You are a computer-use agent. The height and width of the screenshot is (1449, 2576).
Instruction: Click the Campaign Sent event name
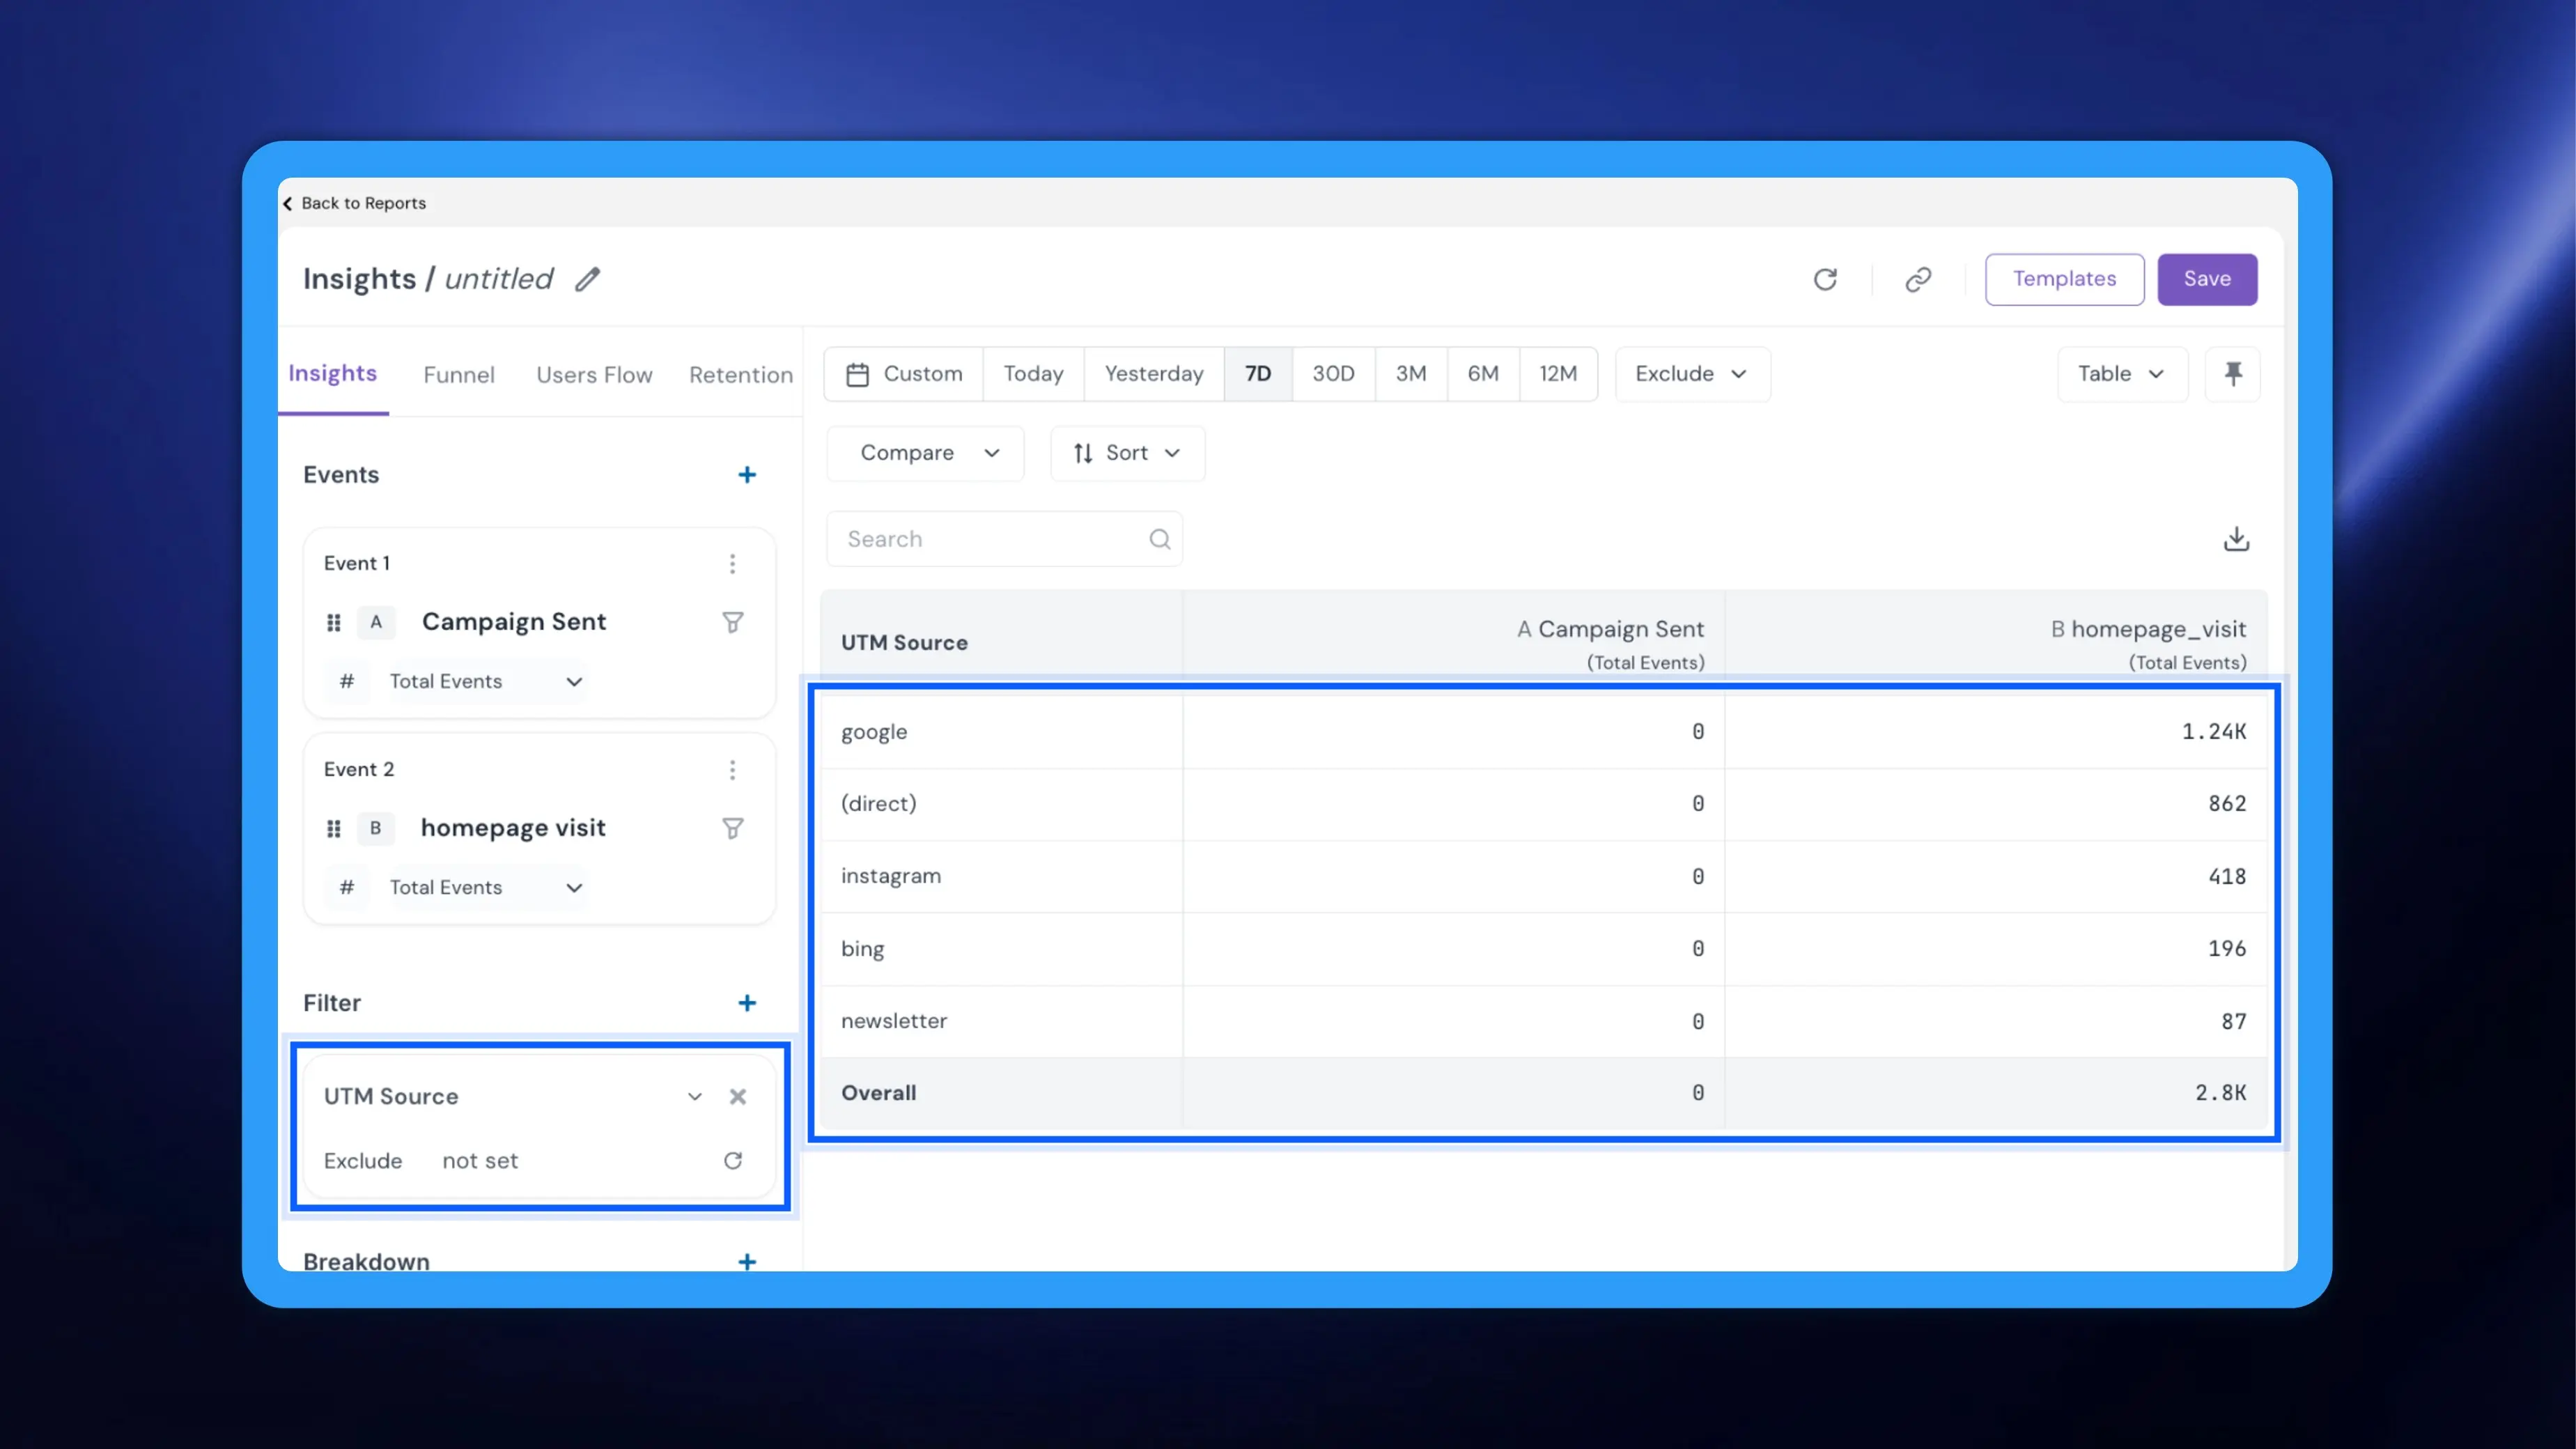click(514, 622)
